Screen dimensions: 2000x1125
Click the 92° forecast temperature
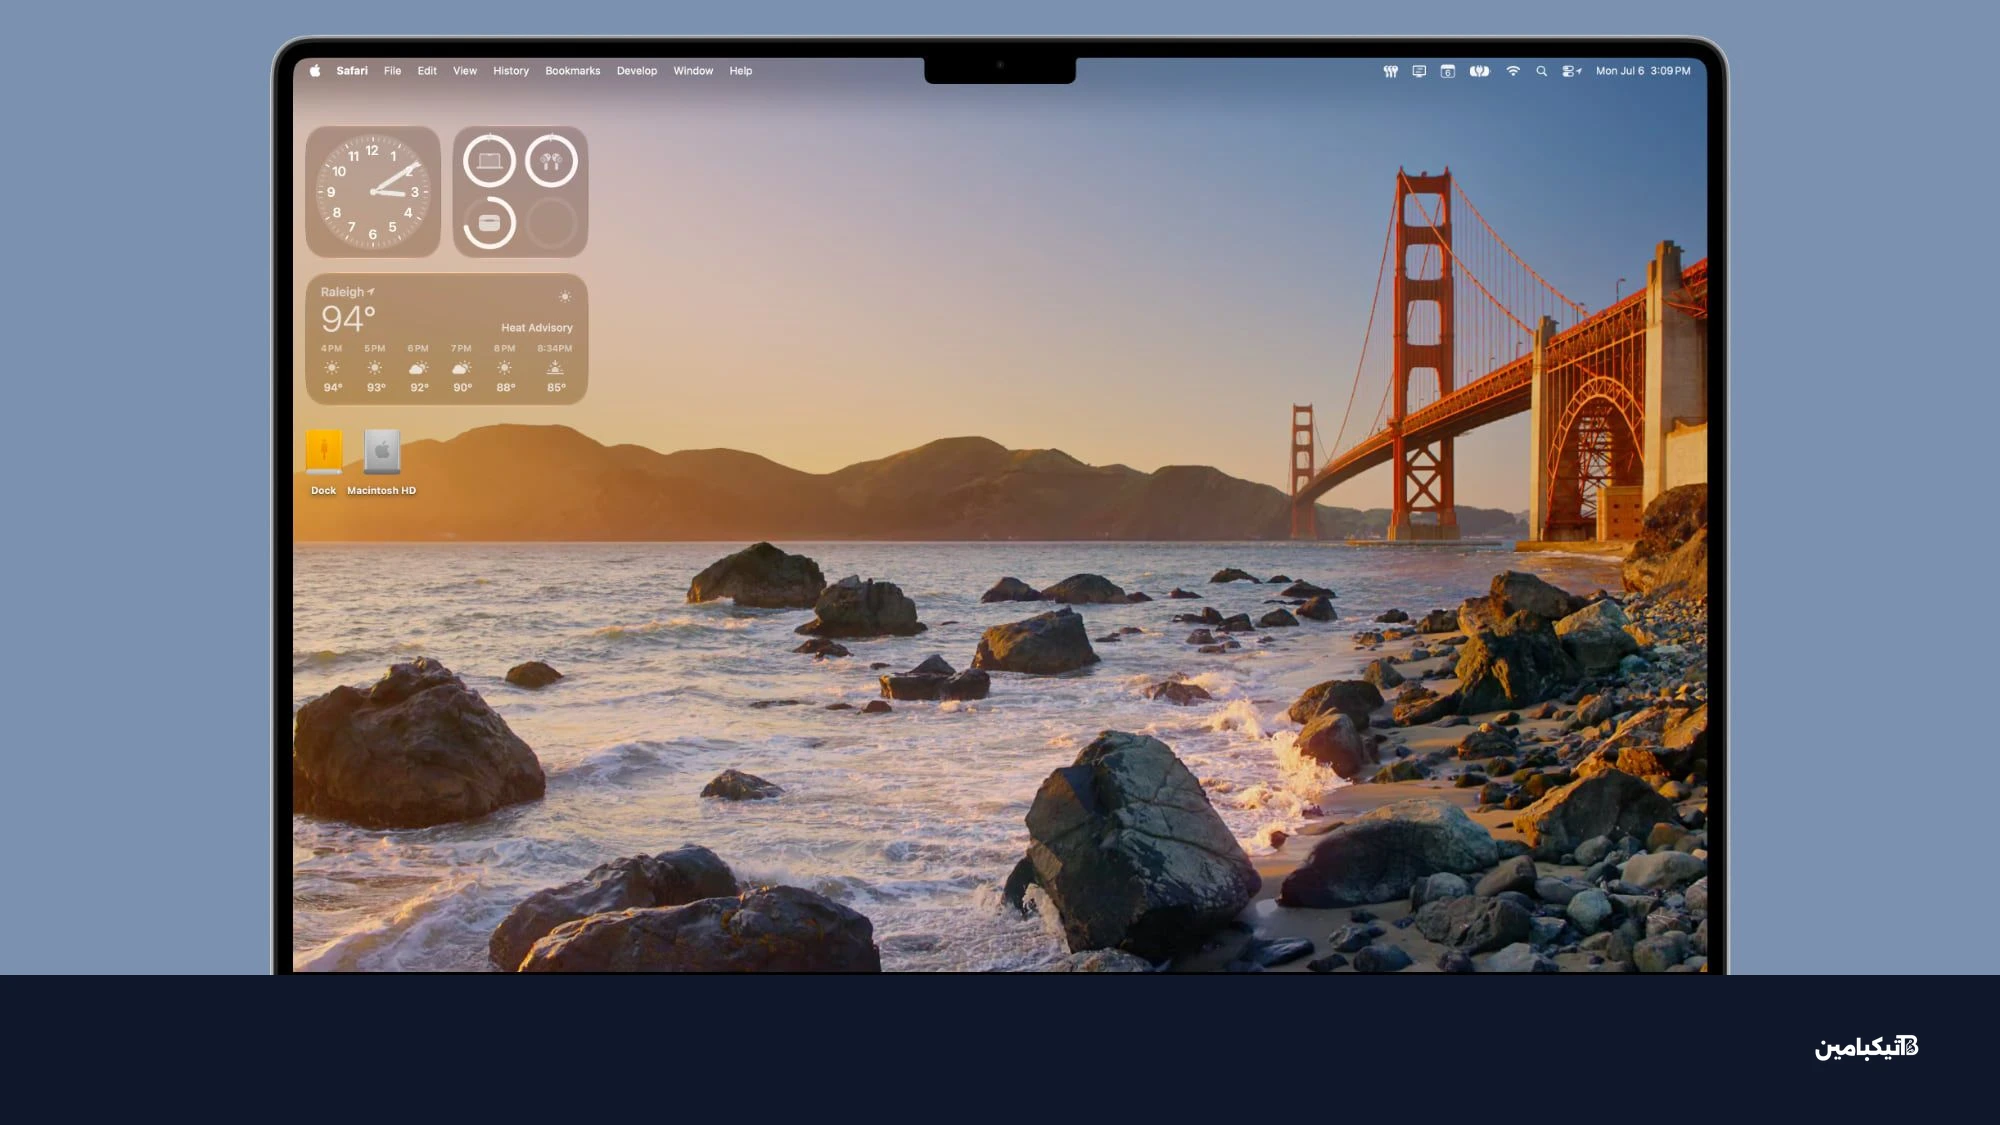[x=419, y=388]
